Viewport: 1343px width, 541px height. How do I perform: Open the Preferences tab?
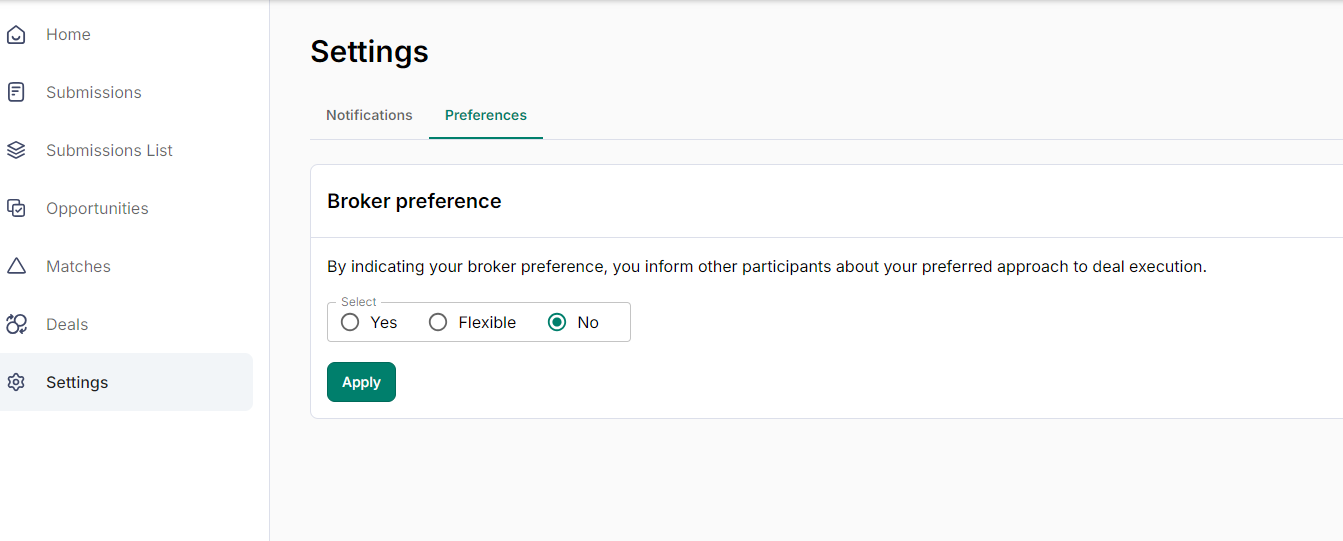[486, 115]
